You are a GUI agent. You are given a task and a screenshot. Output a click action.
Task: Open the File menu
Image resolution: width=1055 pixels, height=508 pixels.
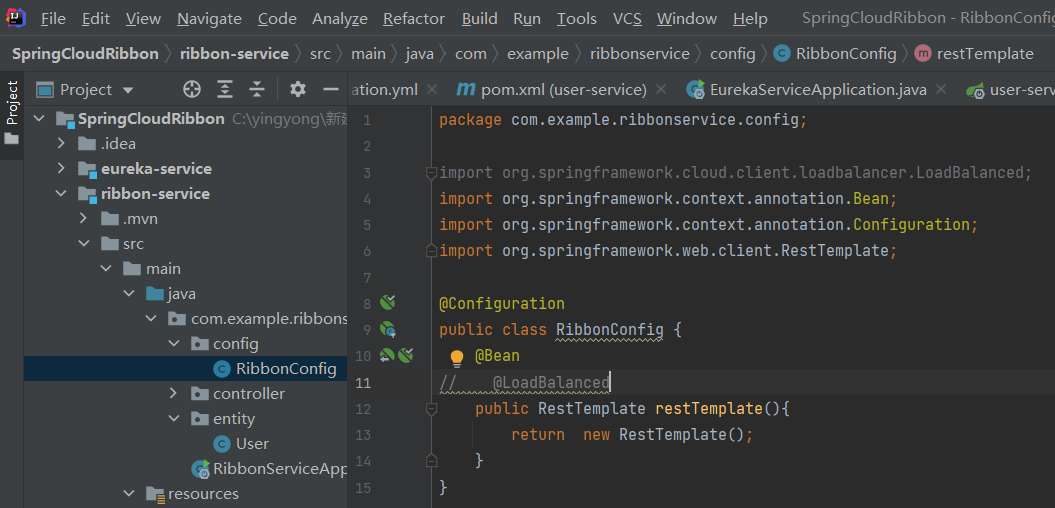click(53, 19)
